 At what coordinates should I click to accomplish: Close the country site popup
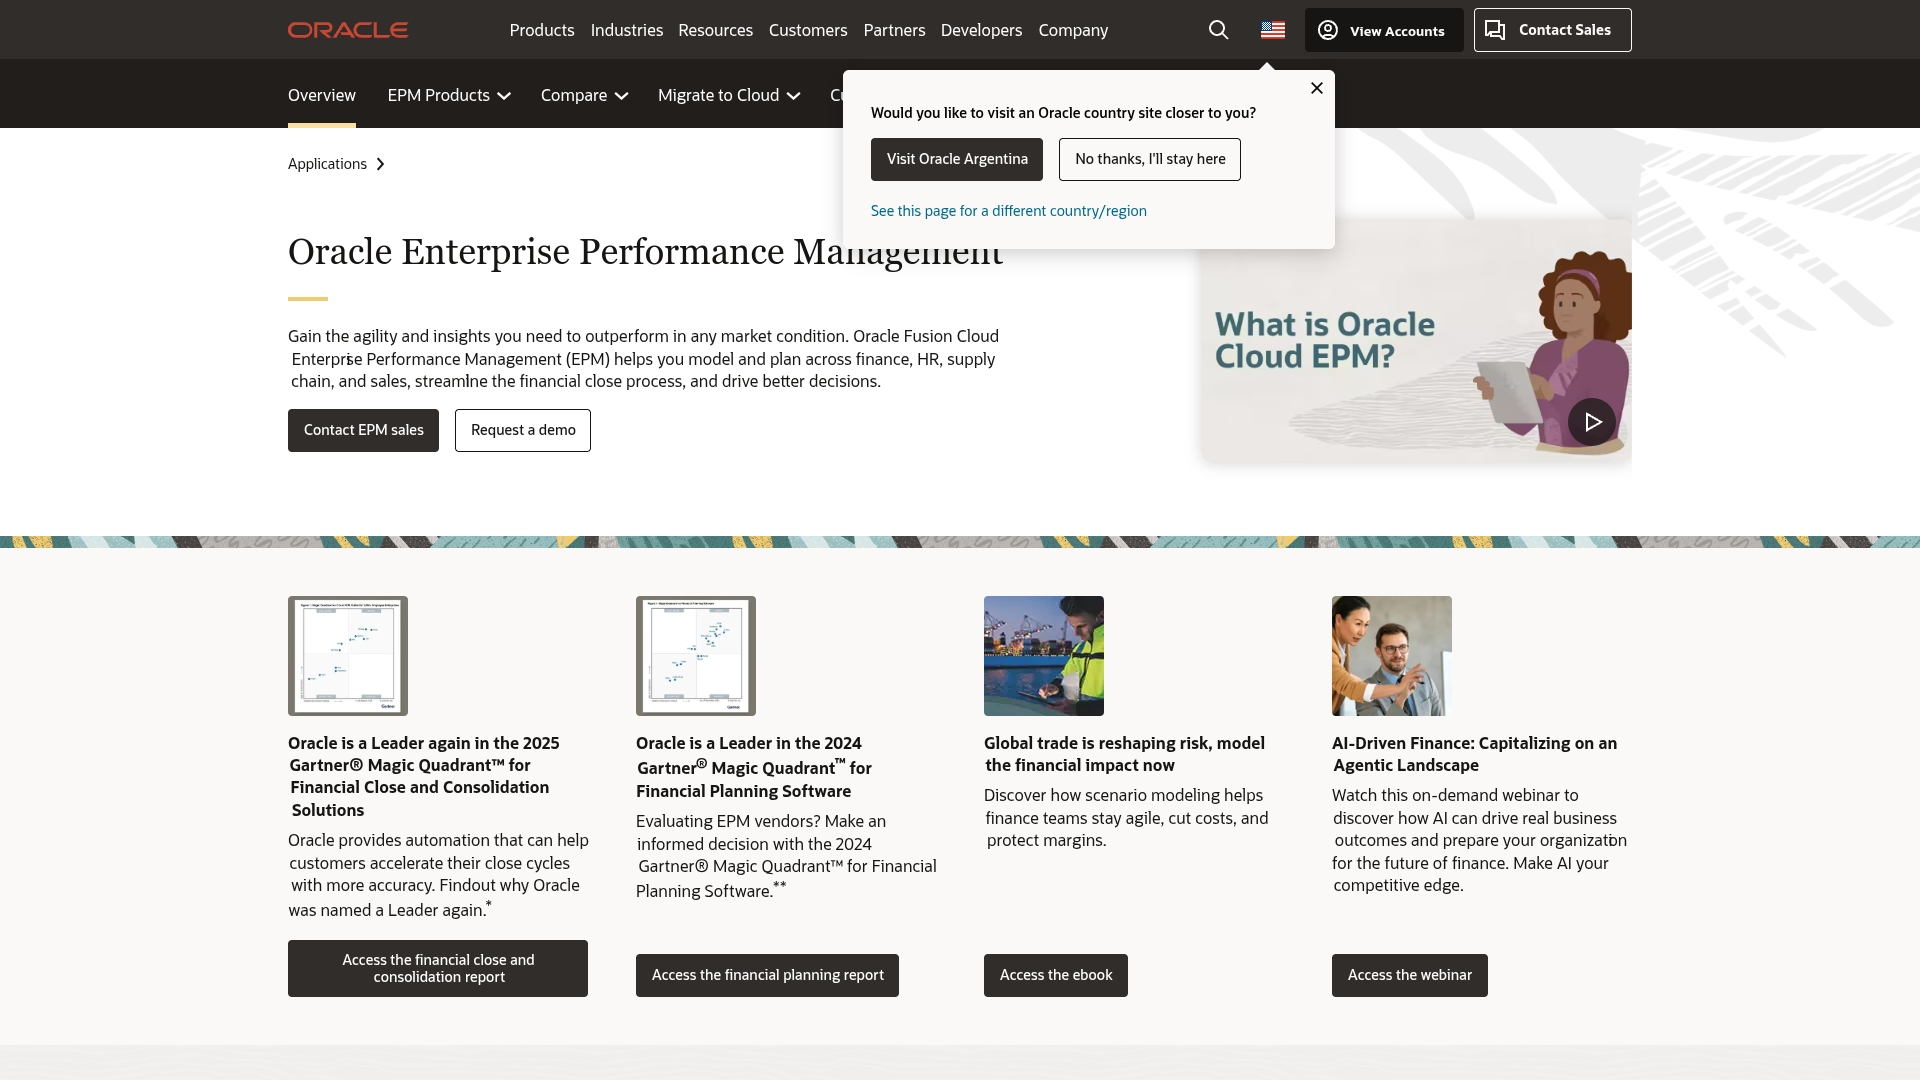pos(1317,88)
